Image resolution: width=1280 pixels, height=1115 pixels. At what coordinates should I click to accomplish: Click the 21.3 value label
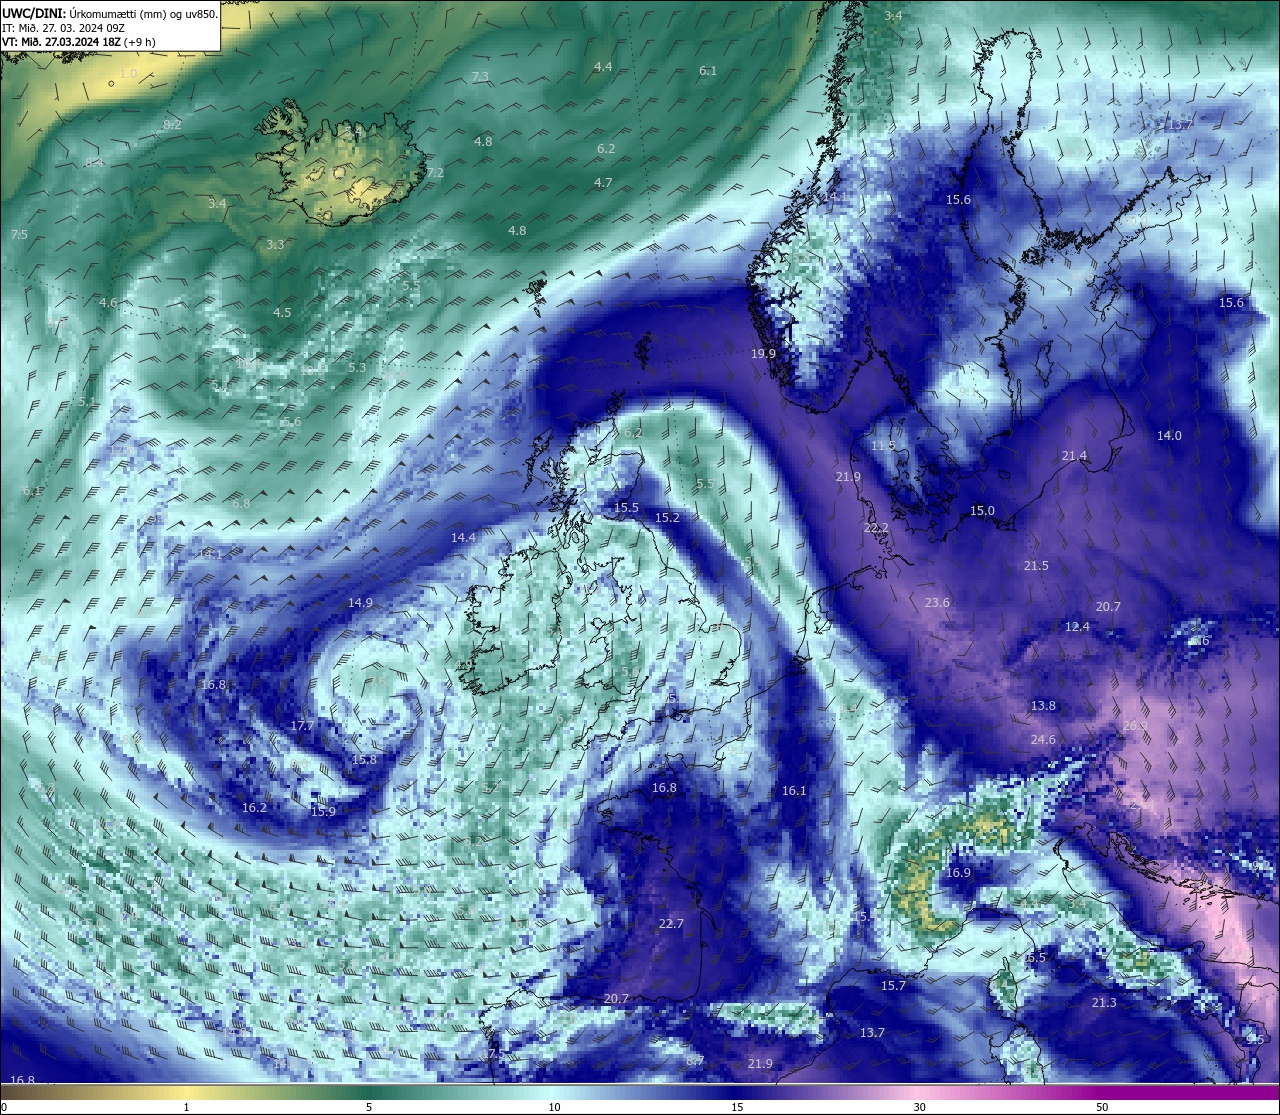coord(1104,1003)
